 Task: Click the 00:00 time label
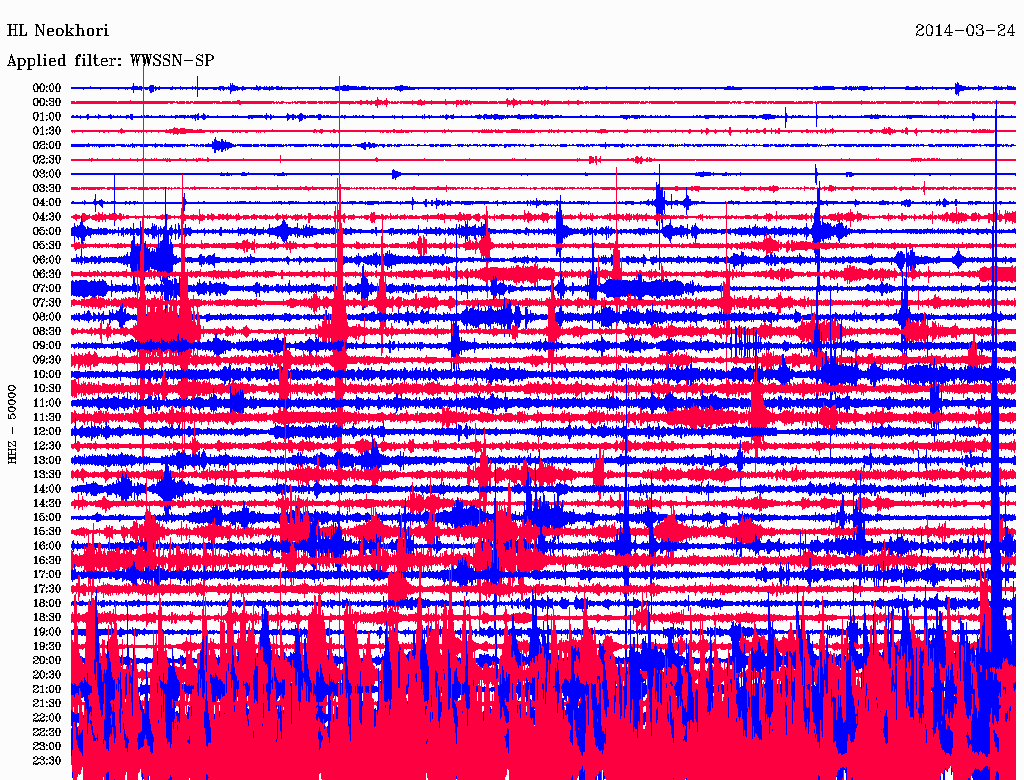coord(47,88)
